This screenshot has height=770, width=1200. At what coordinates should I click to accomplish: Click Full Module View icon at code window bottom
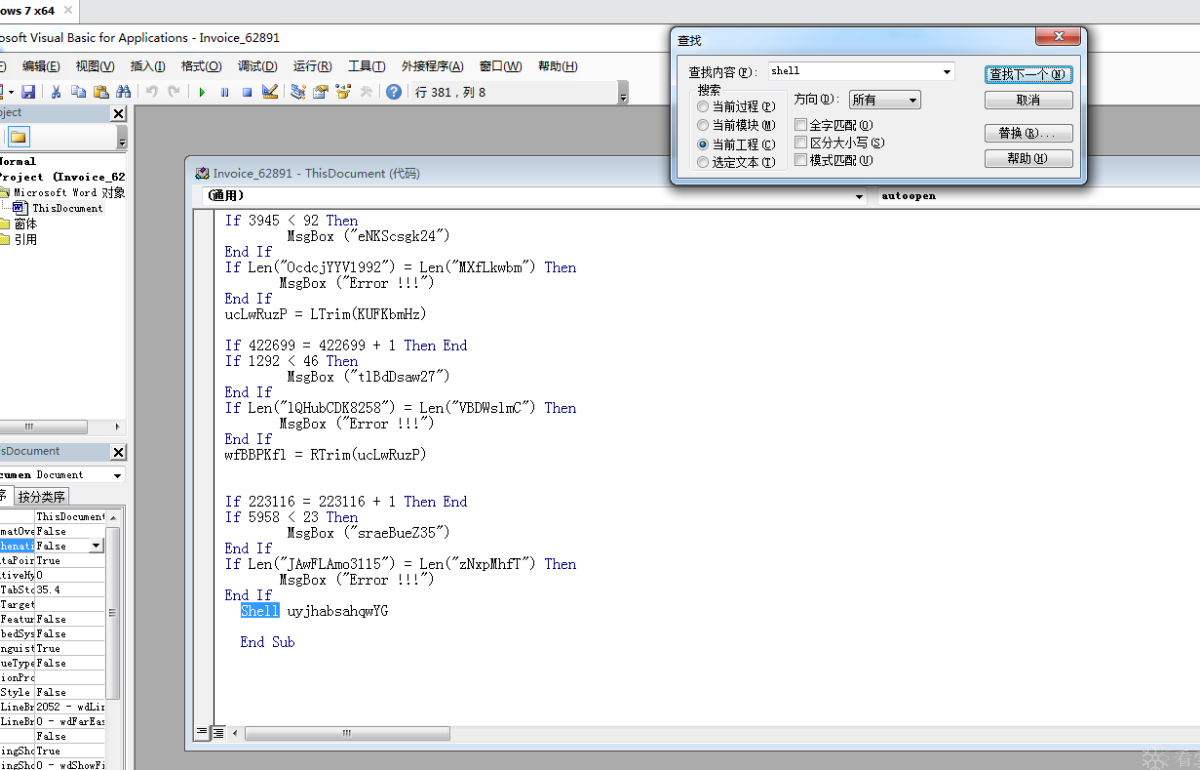click(218, 733)
